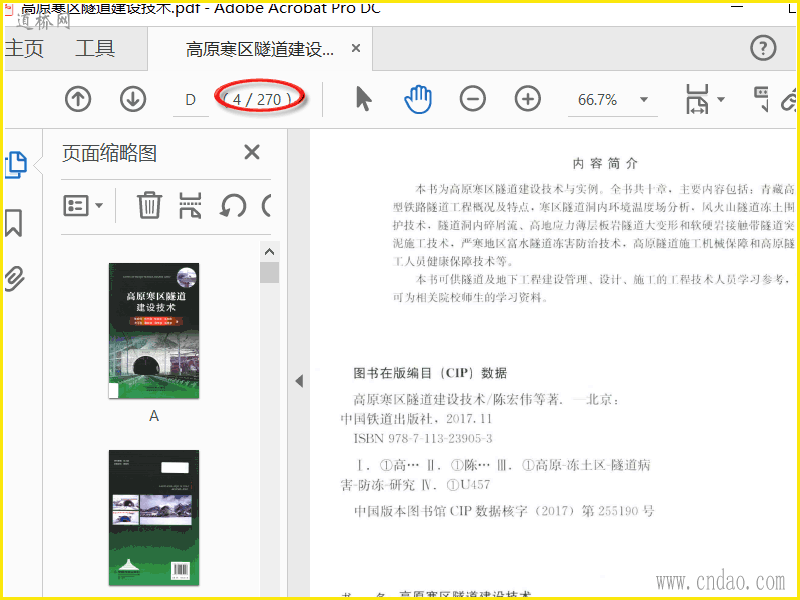Switch to the 主页 tab
The image size is (800, 600).
coord(24,49)
